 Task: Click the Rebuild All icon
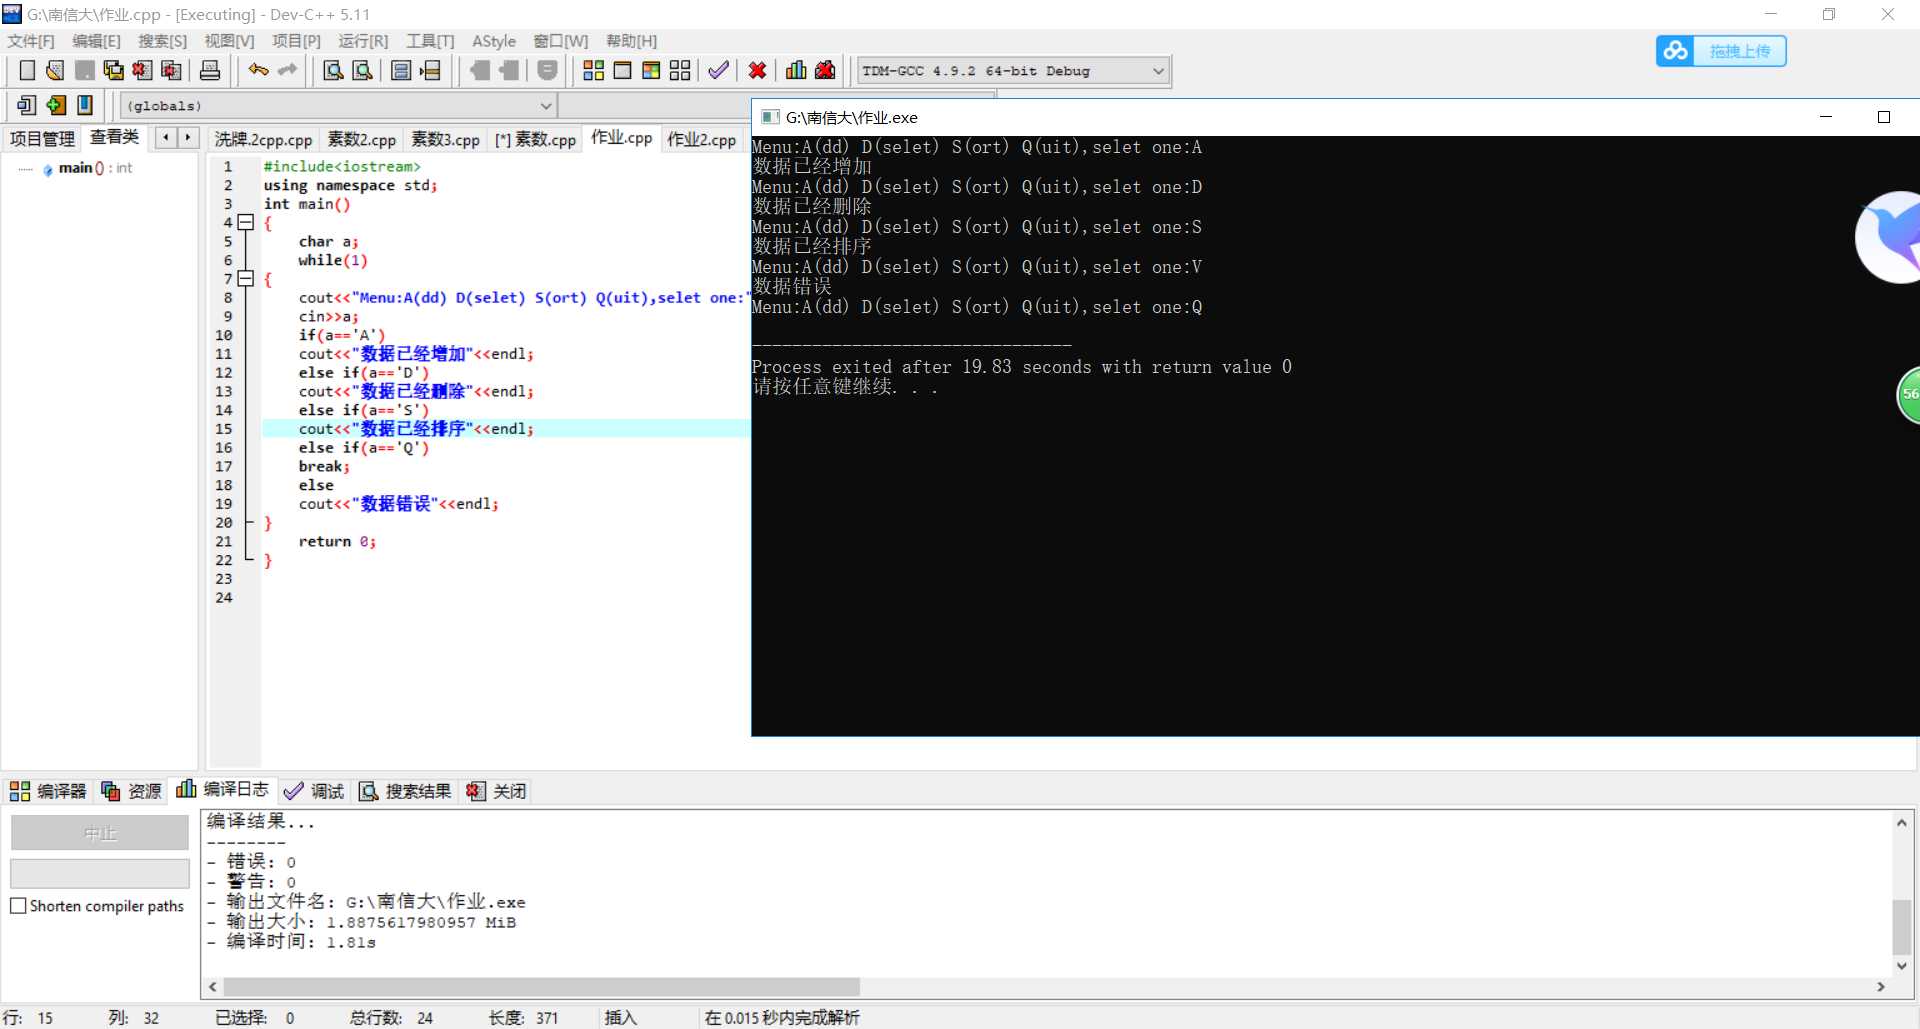pyautogui.click(x=680, y=70)
